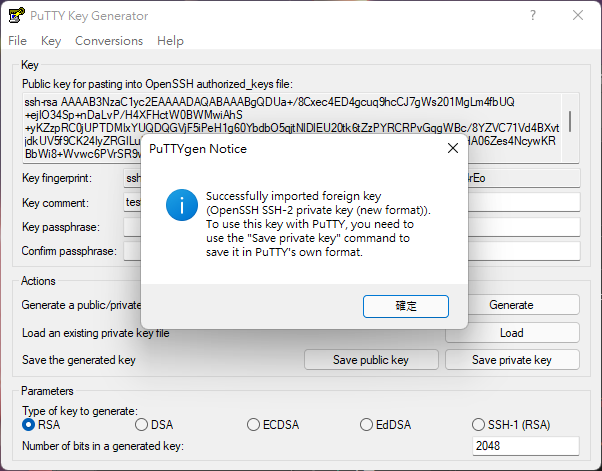Choose the DSA key type option
This screenshot has height=471, width=602.
tap(141, 425)
